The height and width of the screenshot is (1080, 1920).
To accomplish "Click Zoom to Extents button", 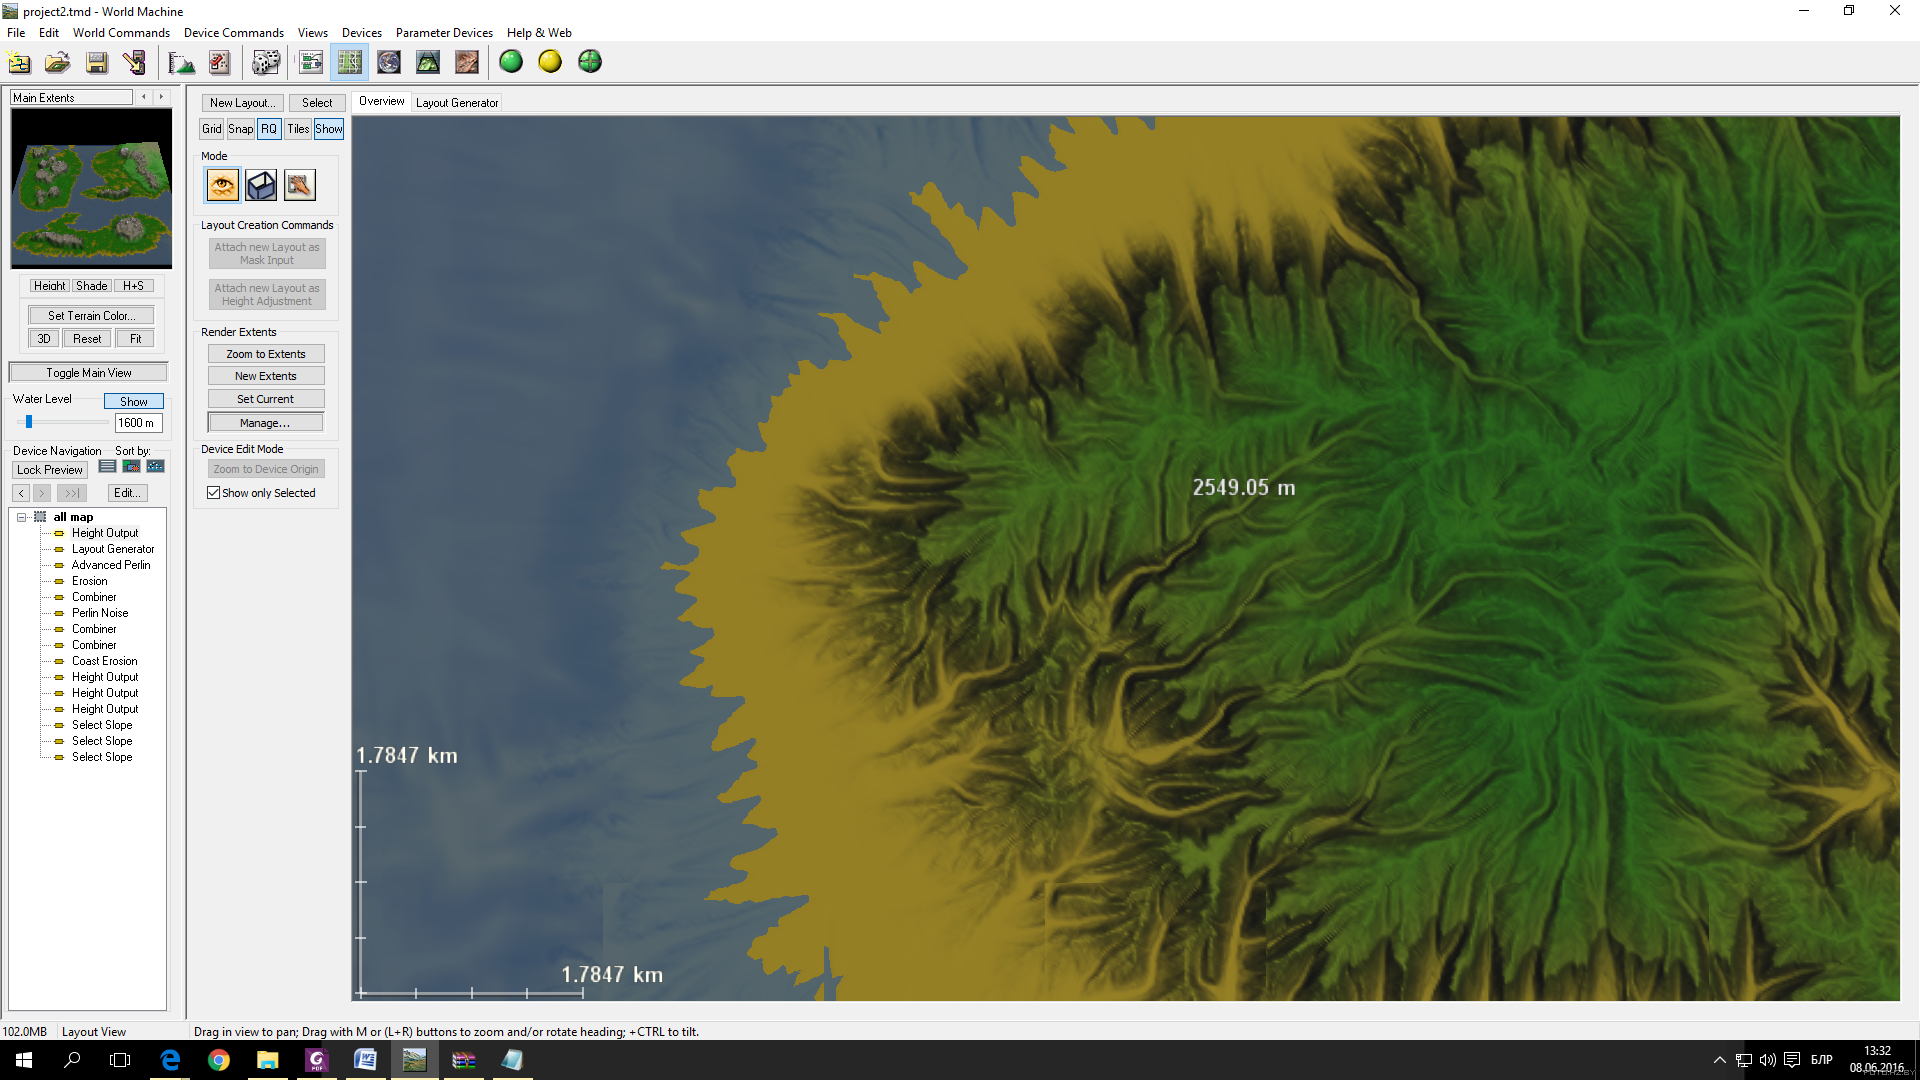I will tap(266, 354).
